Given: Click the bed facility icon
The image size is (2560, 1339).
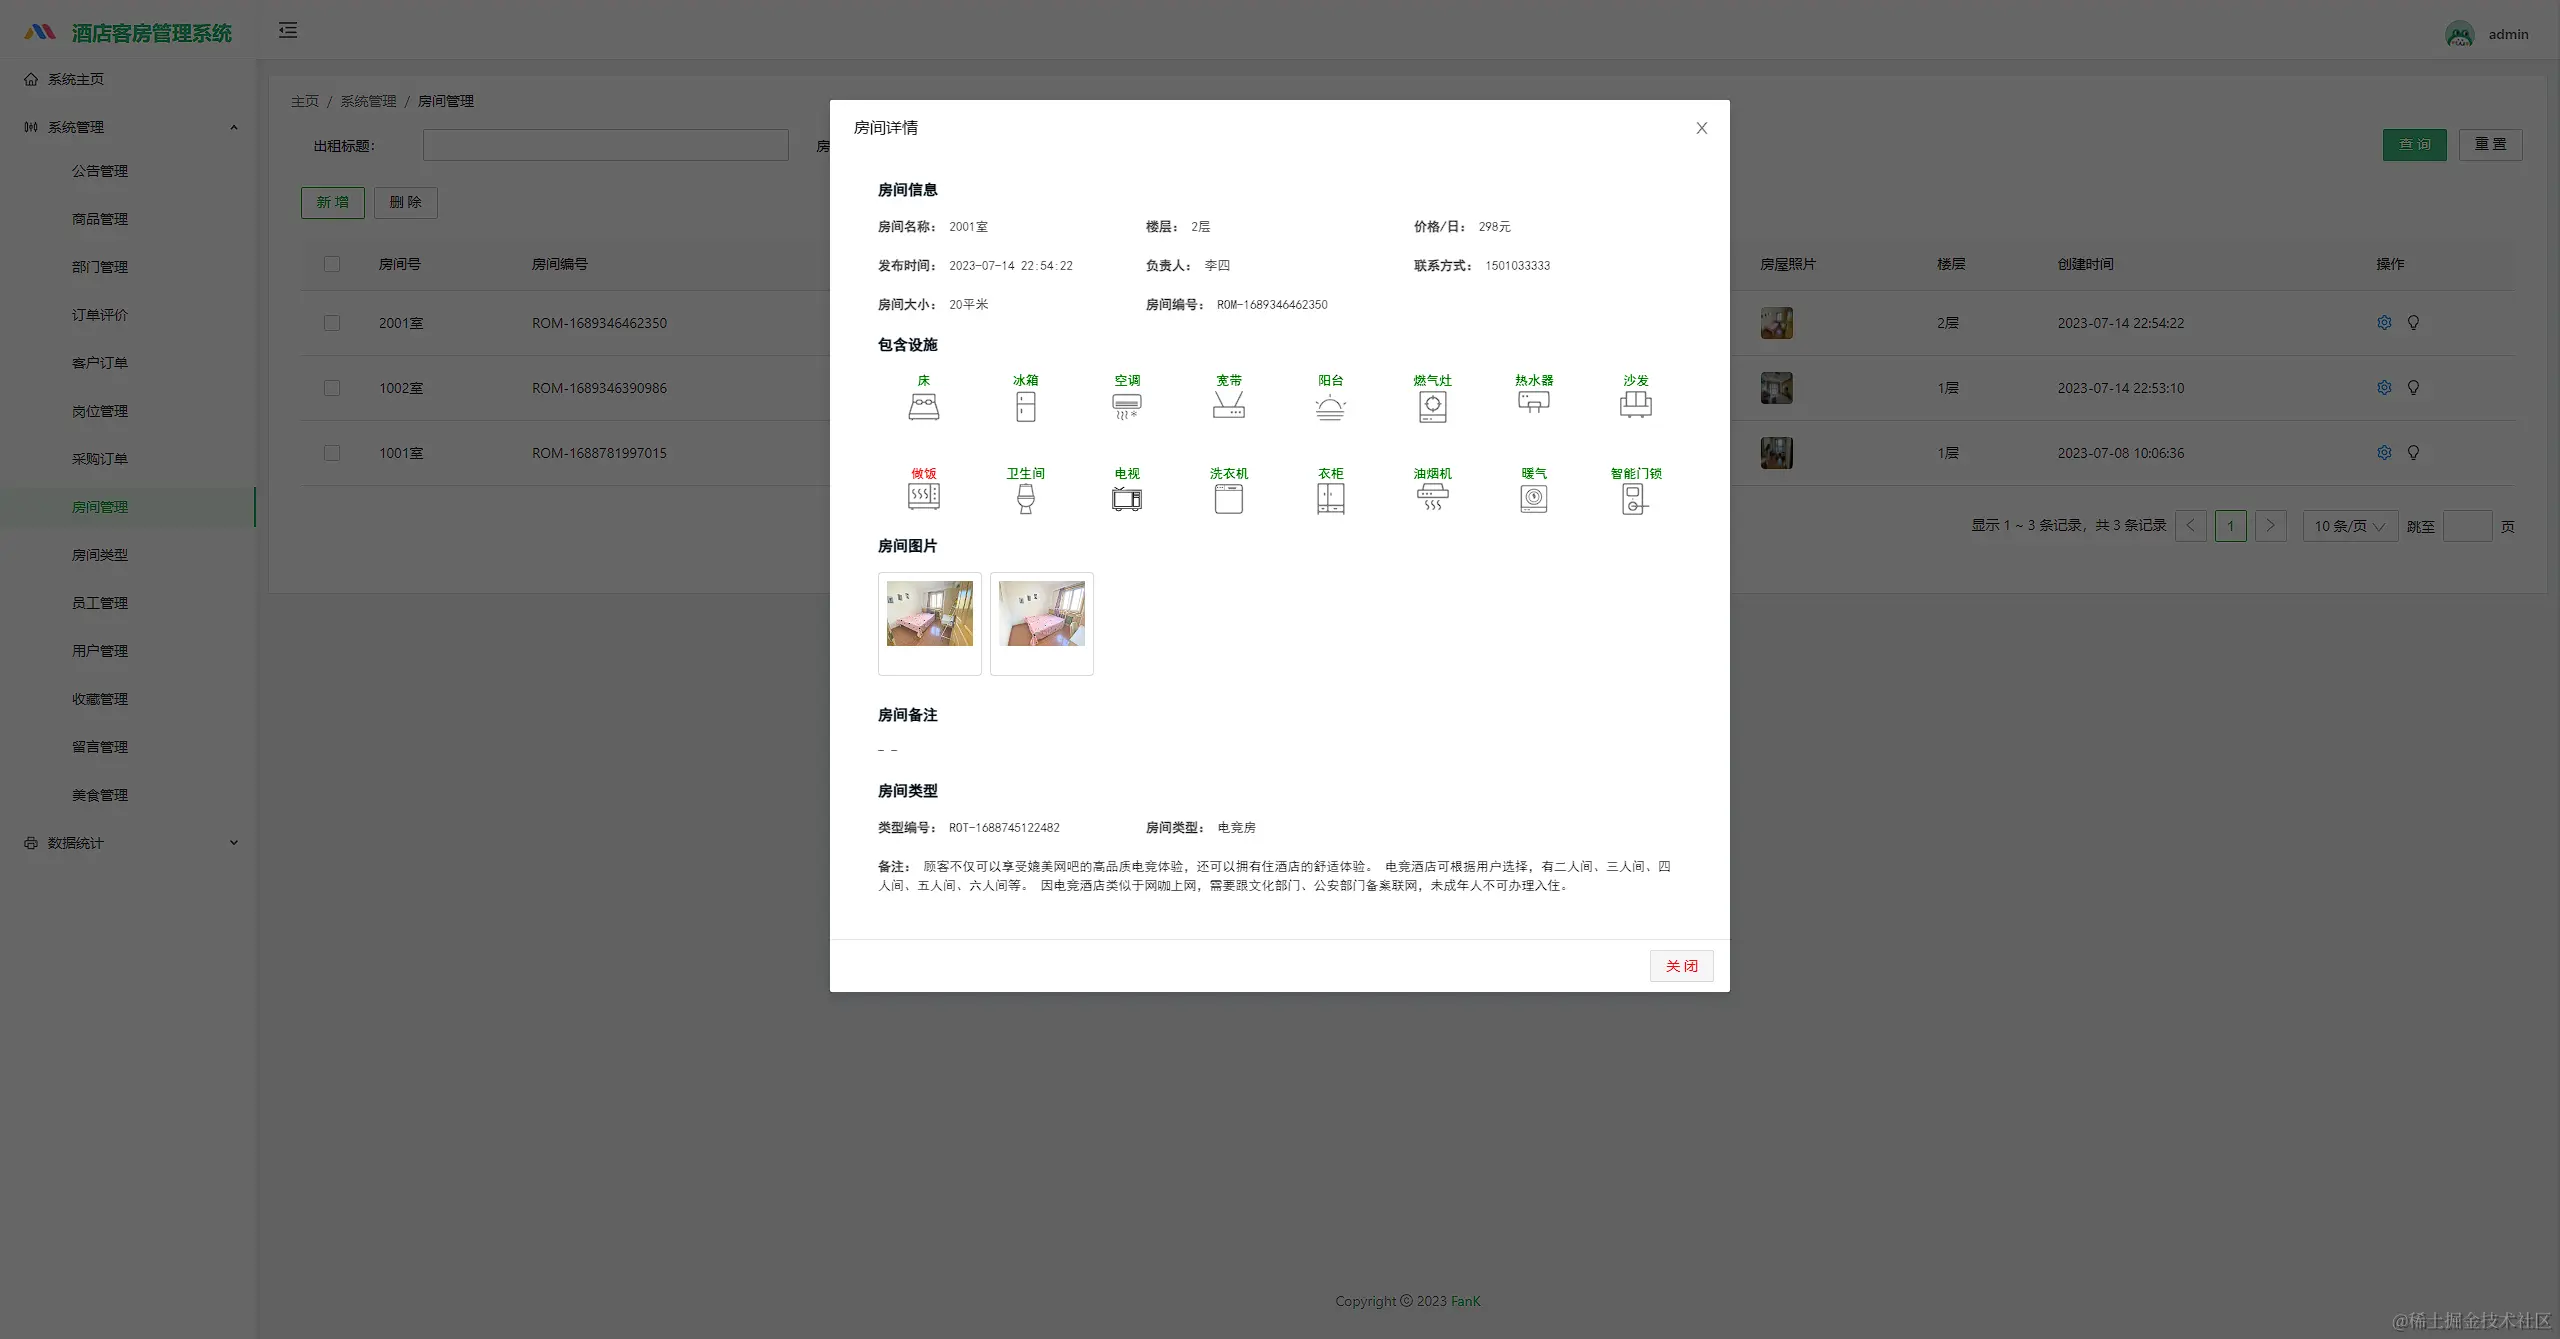Looking at the screenshot, I should 923,406.
